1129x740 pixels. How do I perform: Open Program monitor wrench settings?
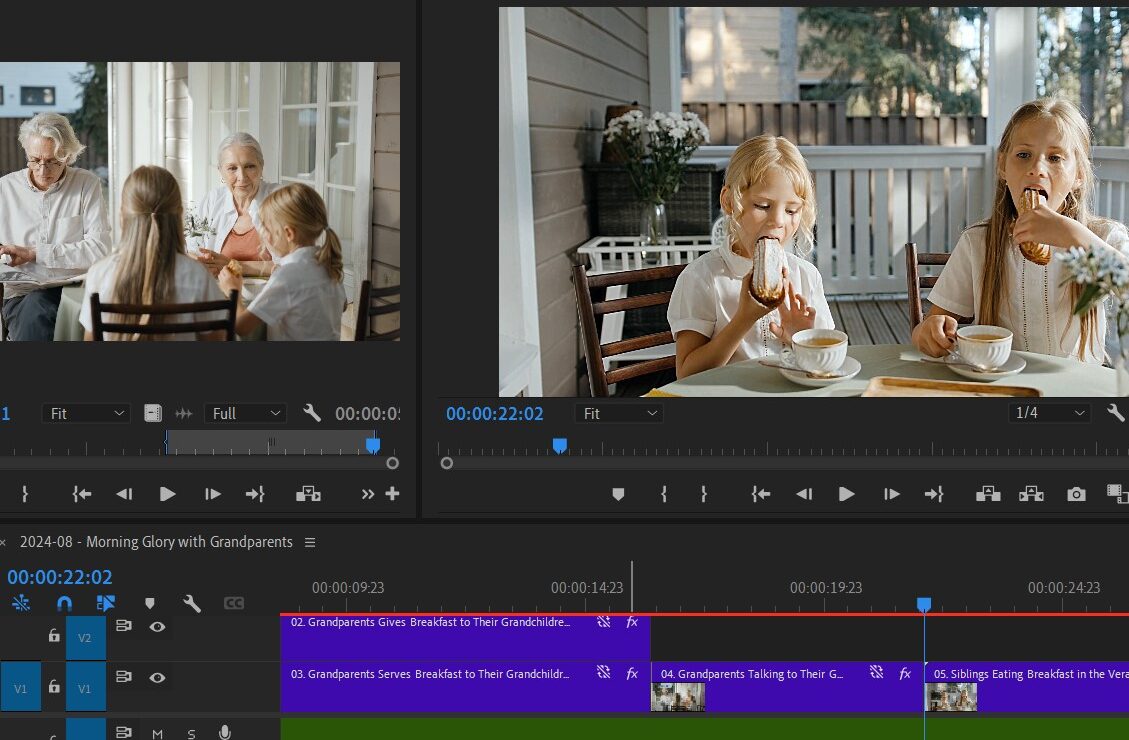(1115, 412)
